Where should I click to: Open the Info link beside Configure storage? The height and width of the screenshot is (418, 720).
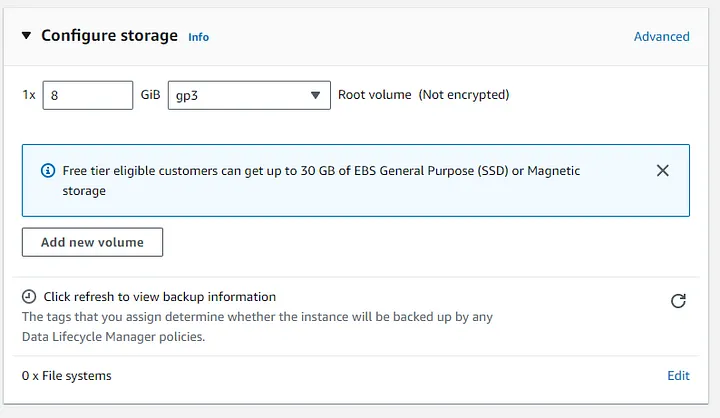(x=199, y=37)
